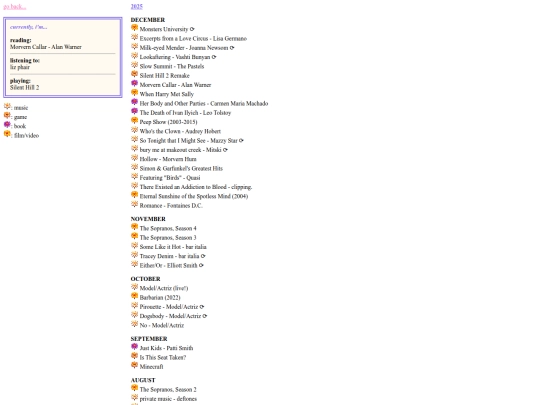Click the flower icon beside Monsters University
The height and width of the screenshot is (405, 540).
point(135,28)
